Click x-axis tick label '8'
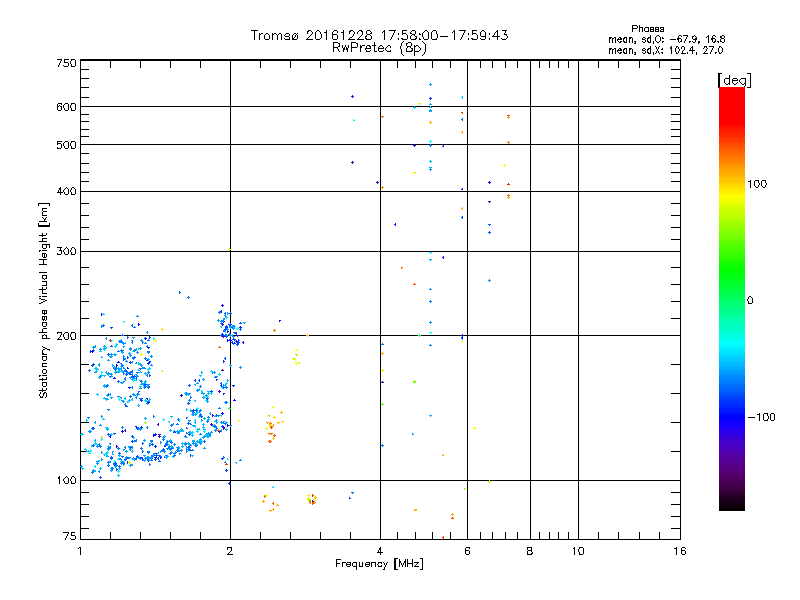This screenshot has width=800, height=600. tap(530, 551)
